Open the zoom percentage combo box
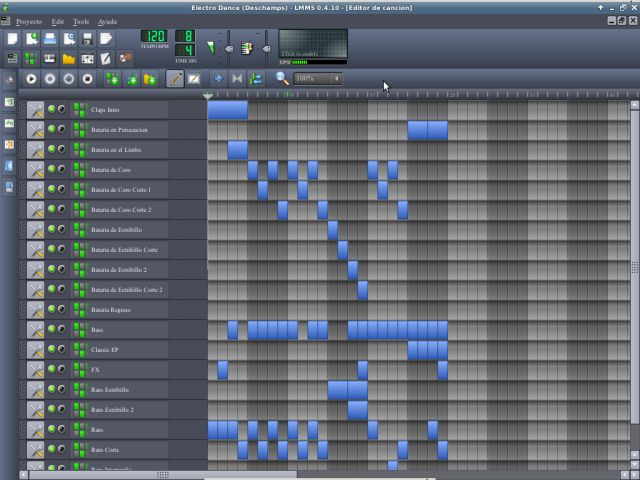Image resolution: width=640 pixels, height=480 pixels. click(318, 78)
